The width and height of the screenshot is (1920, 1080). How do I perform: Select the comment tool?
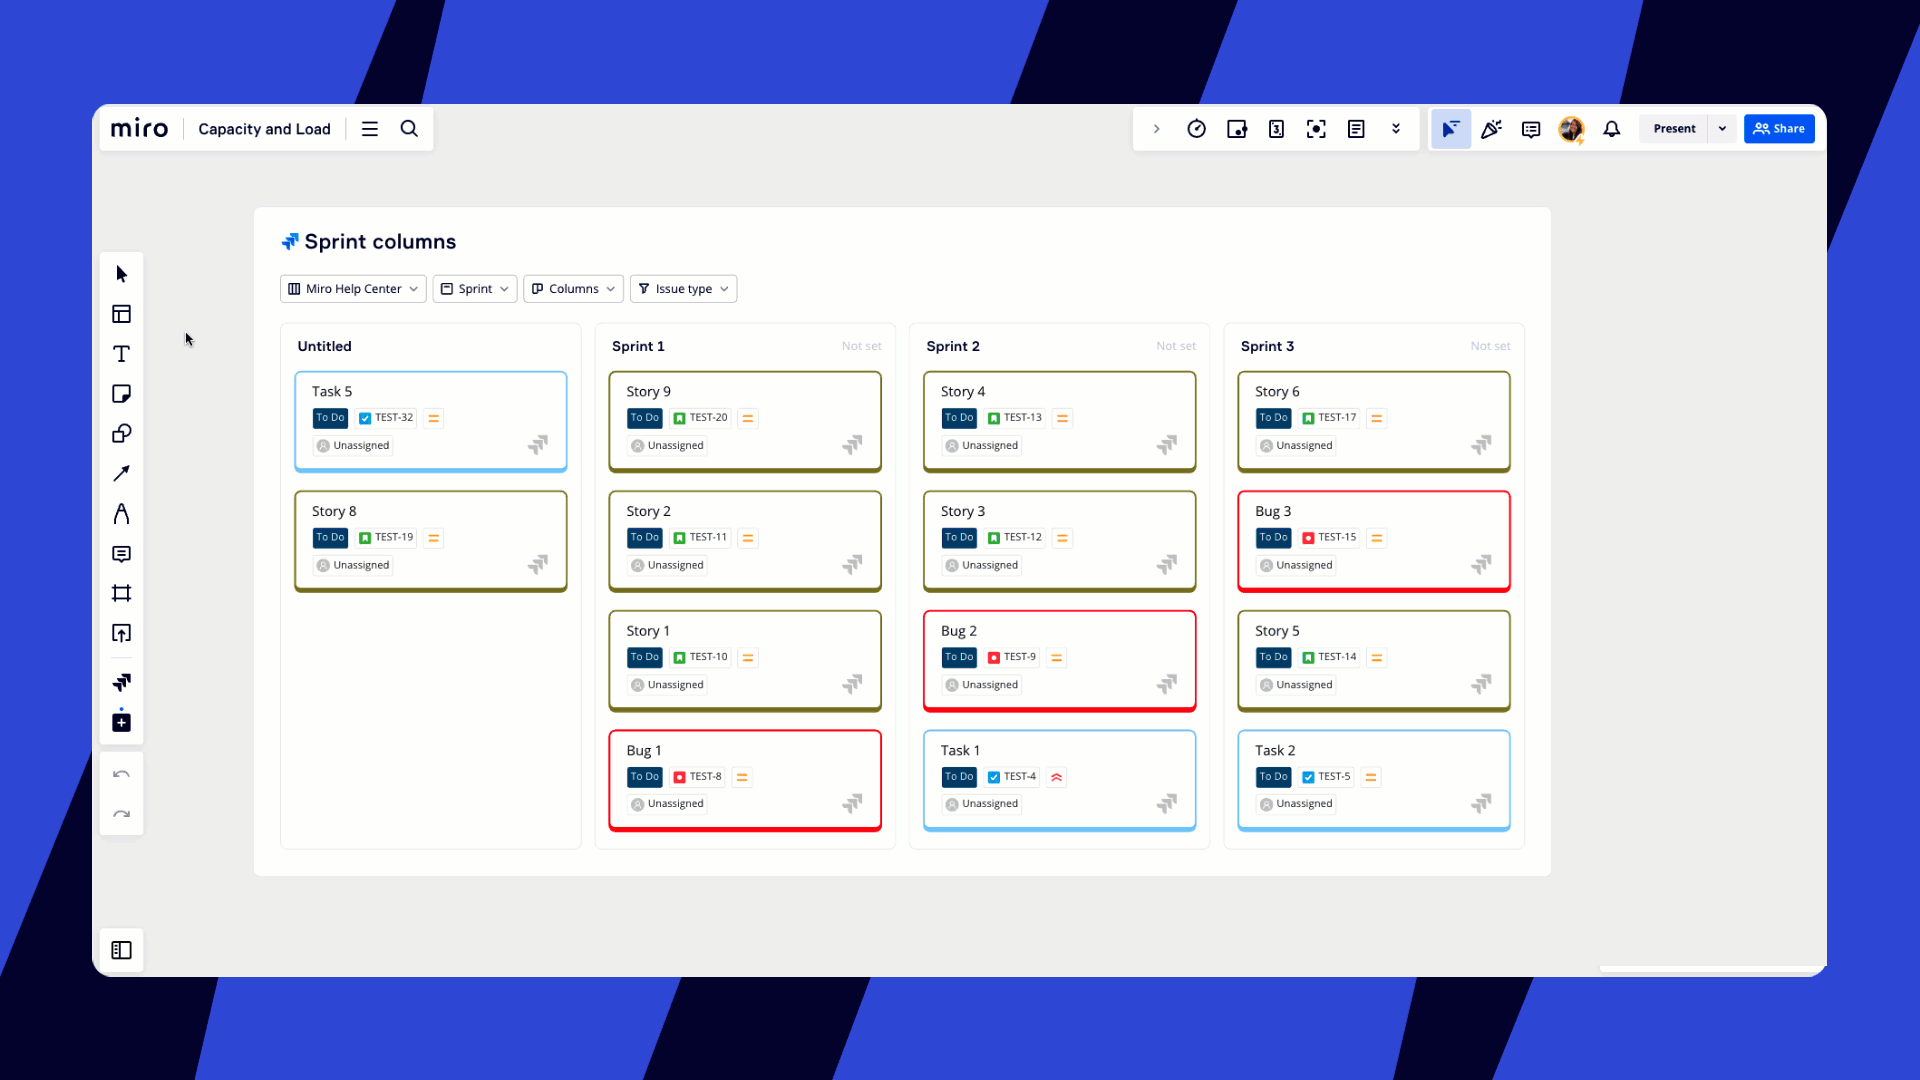click(121, 554)
